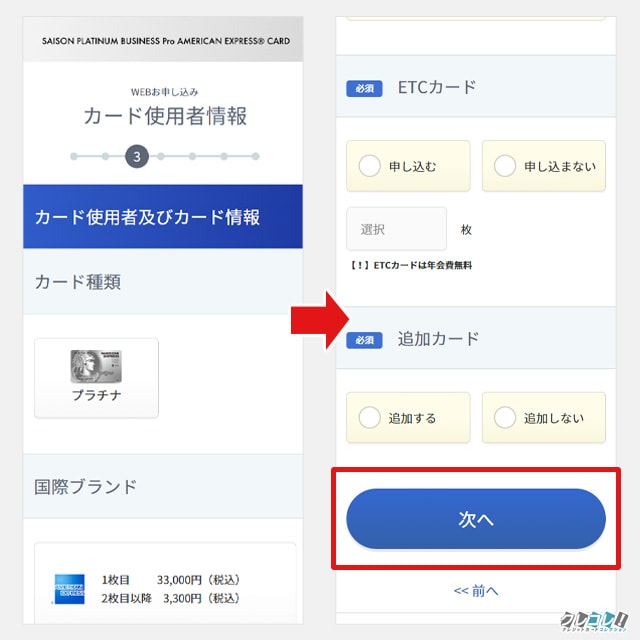Viewport: 640px width, 640px height.
Task: Click the last progress step dot
Action: point(255,157)
